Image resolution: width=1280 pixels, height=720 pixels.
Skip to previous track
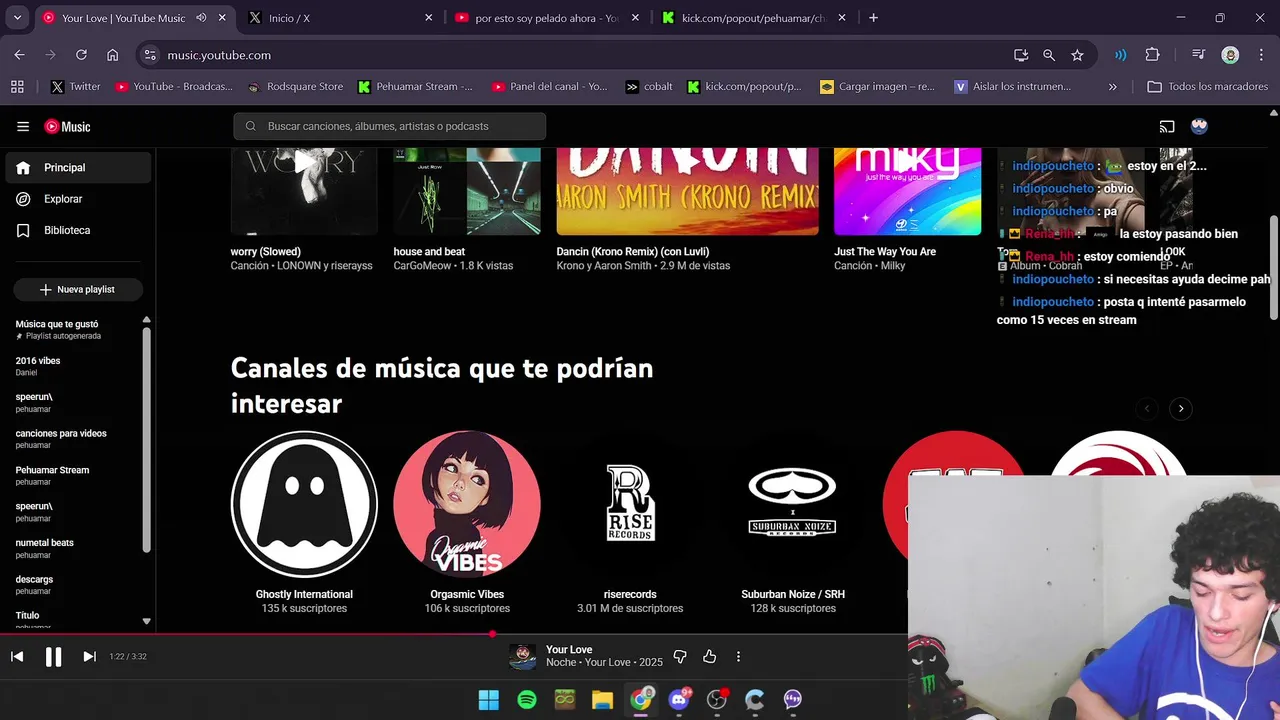coord(17,656)
